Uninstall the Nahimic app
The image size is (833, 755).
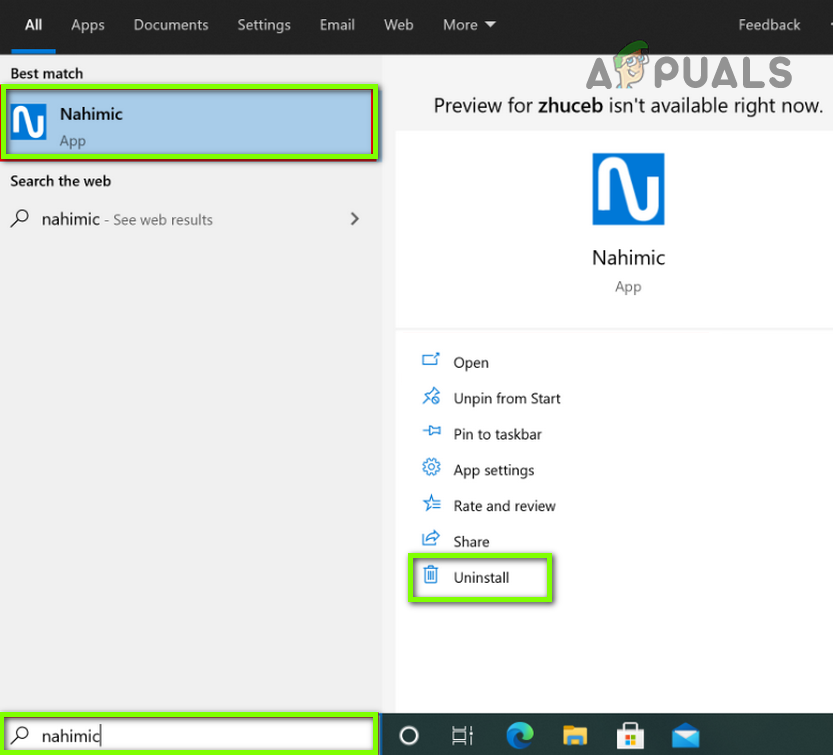click(480, 578)
